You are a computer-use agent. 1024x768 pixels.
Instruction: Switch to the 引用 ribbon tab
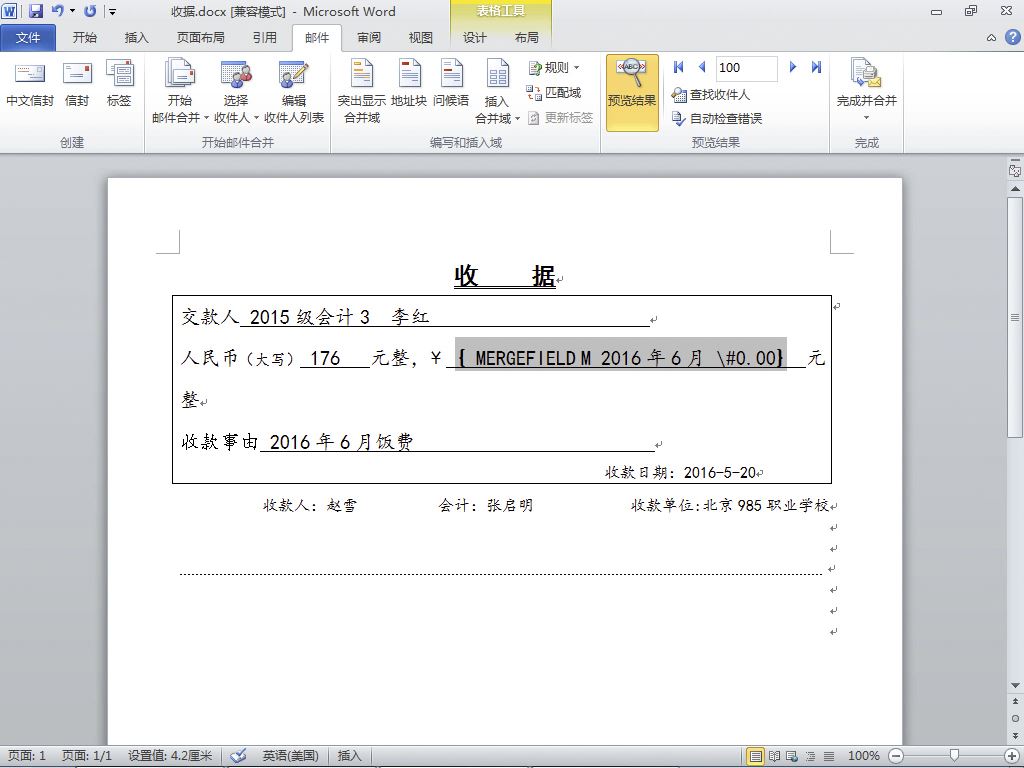point(264,38)
